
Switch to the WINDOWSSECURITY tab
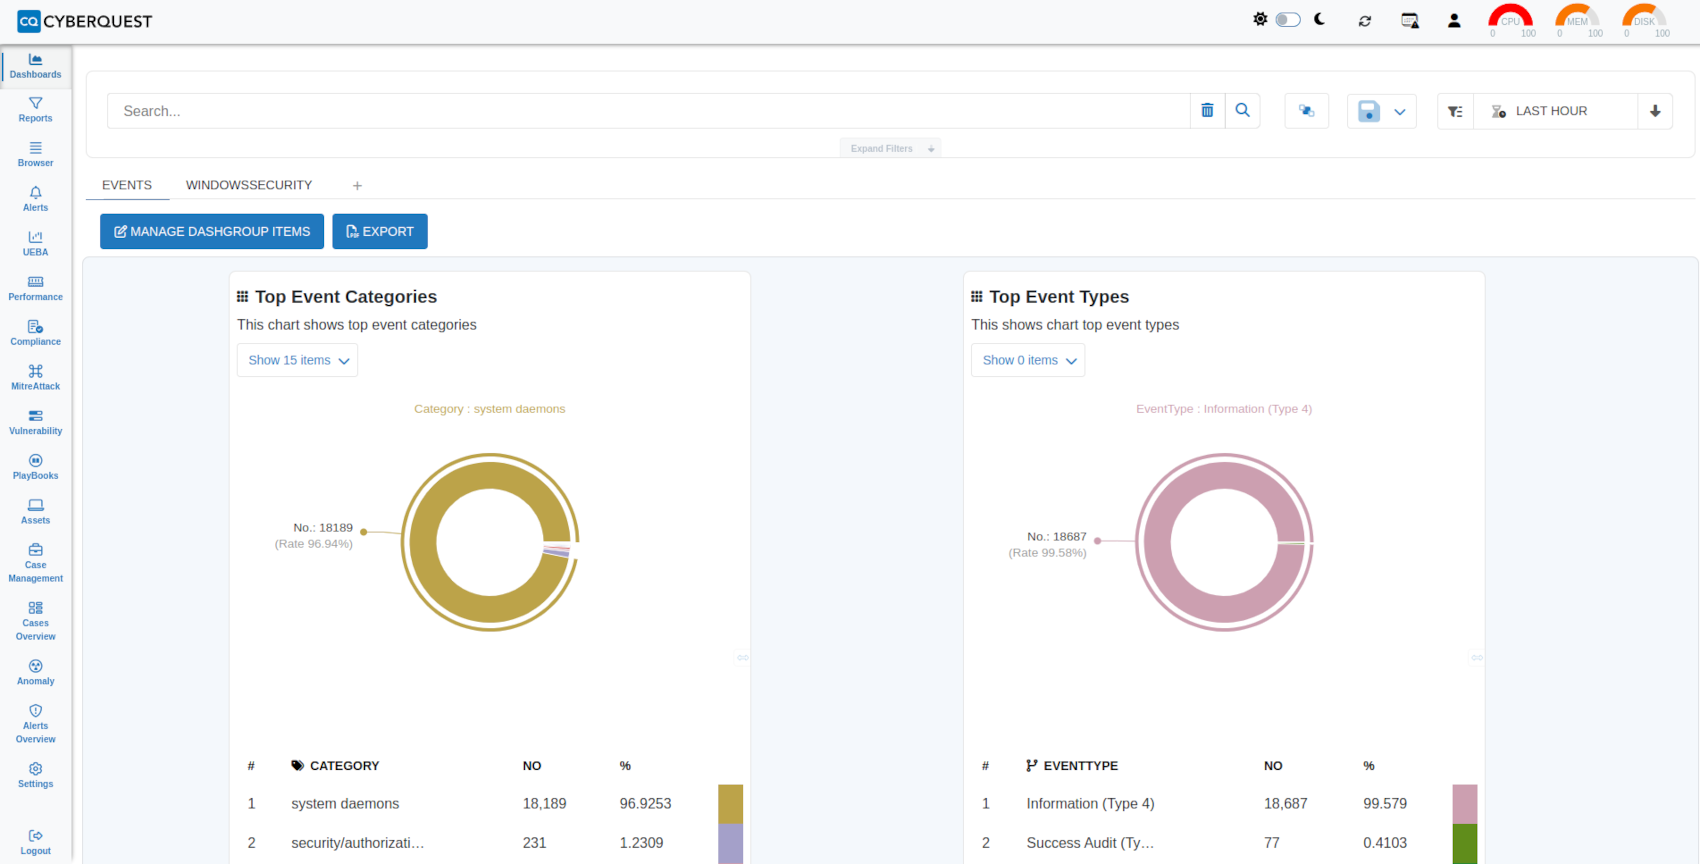point(249,185)
